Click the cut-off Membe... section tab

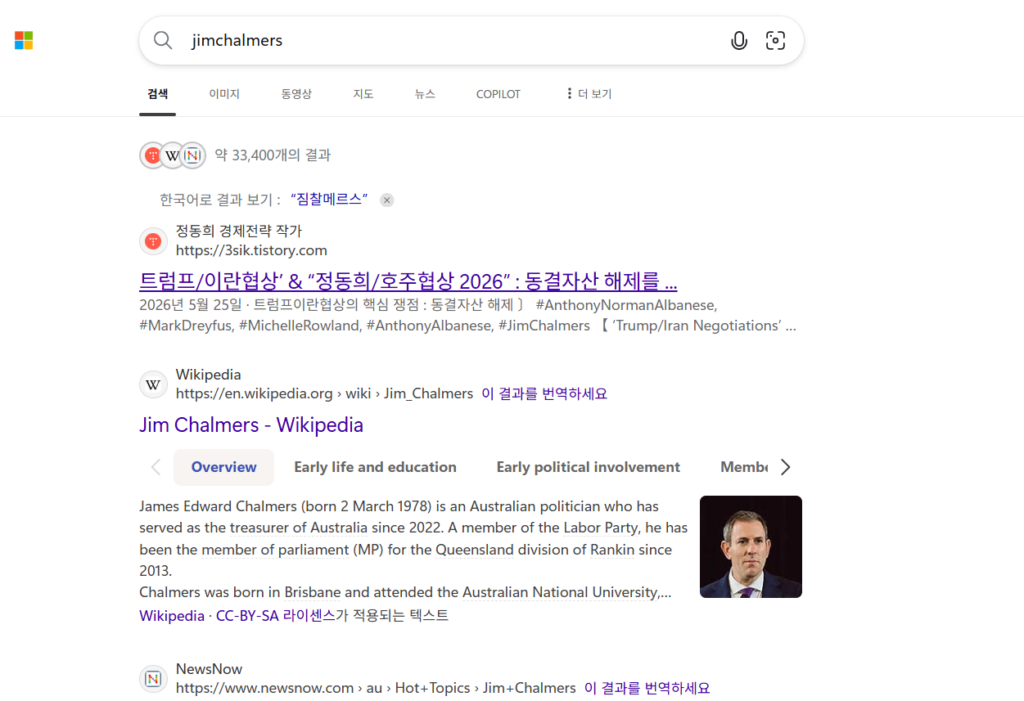tap(744, 467)
